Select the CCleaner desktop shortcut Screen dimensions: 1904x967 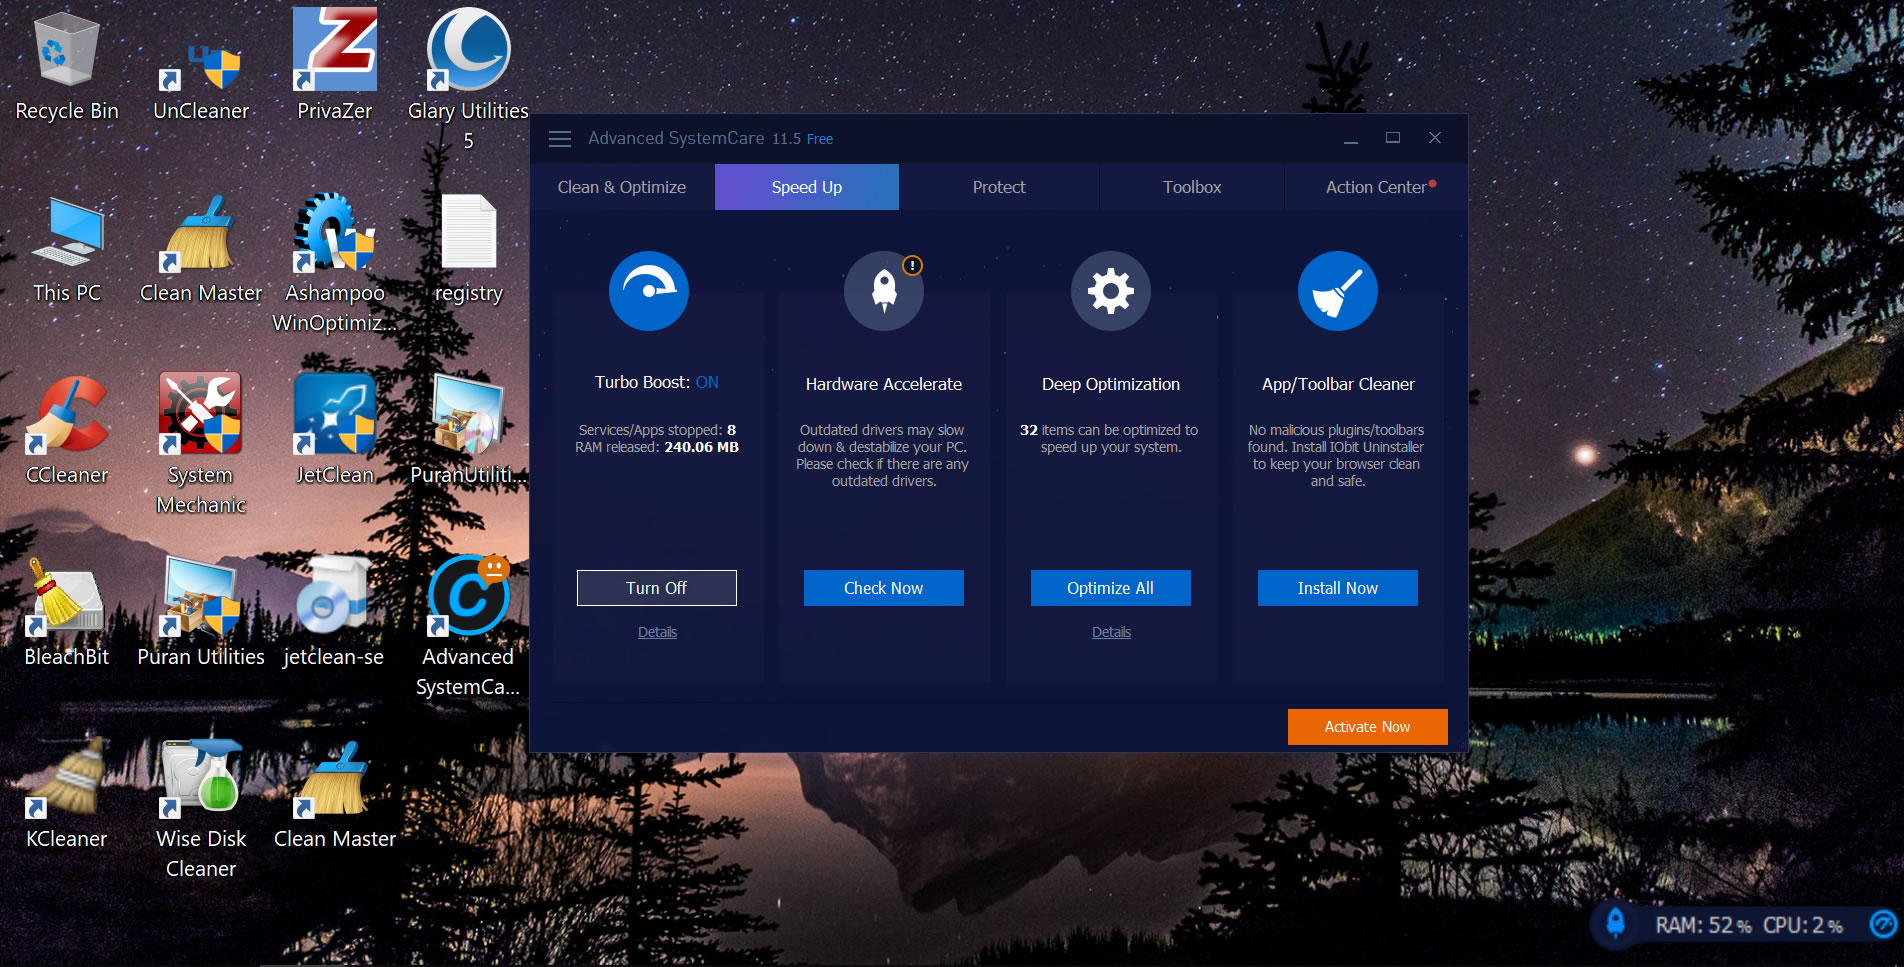[x=67, y=432]
